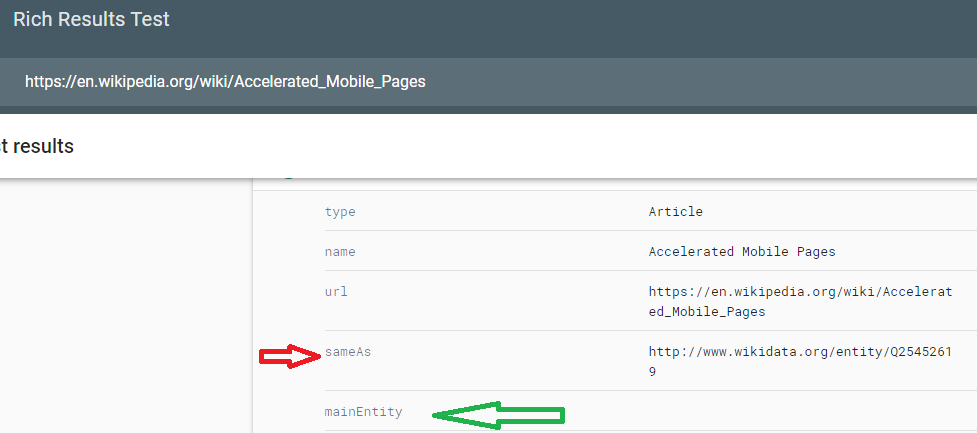Click the Rich Results Test title

click(91, 19)
